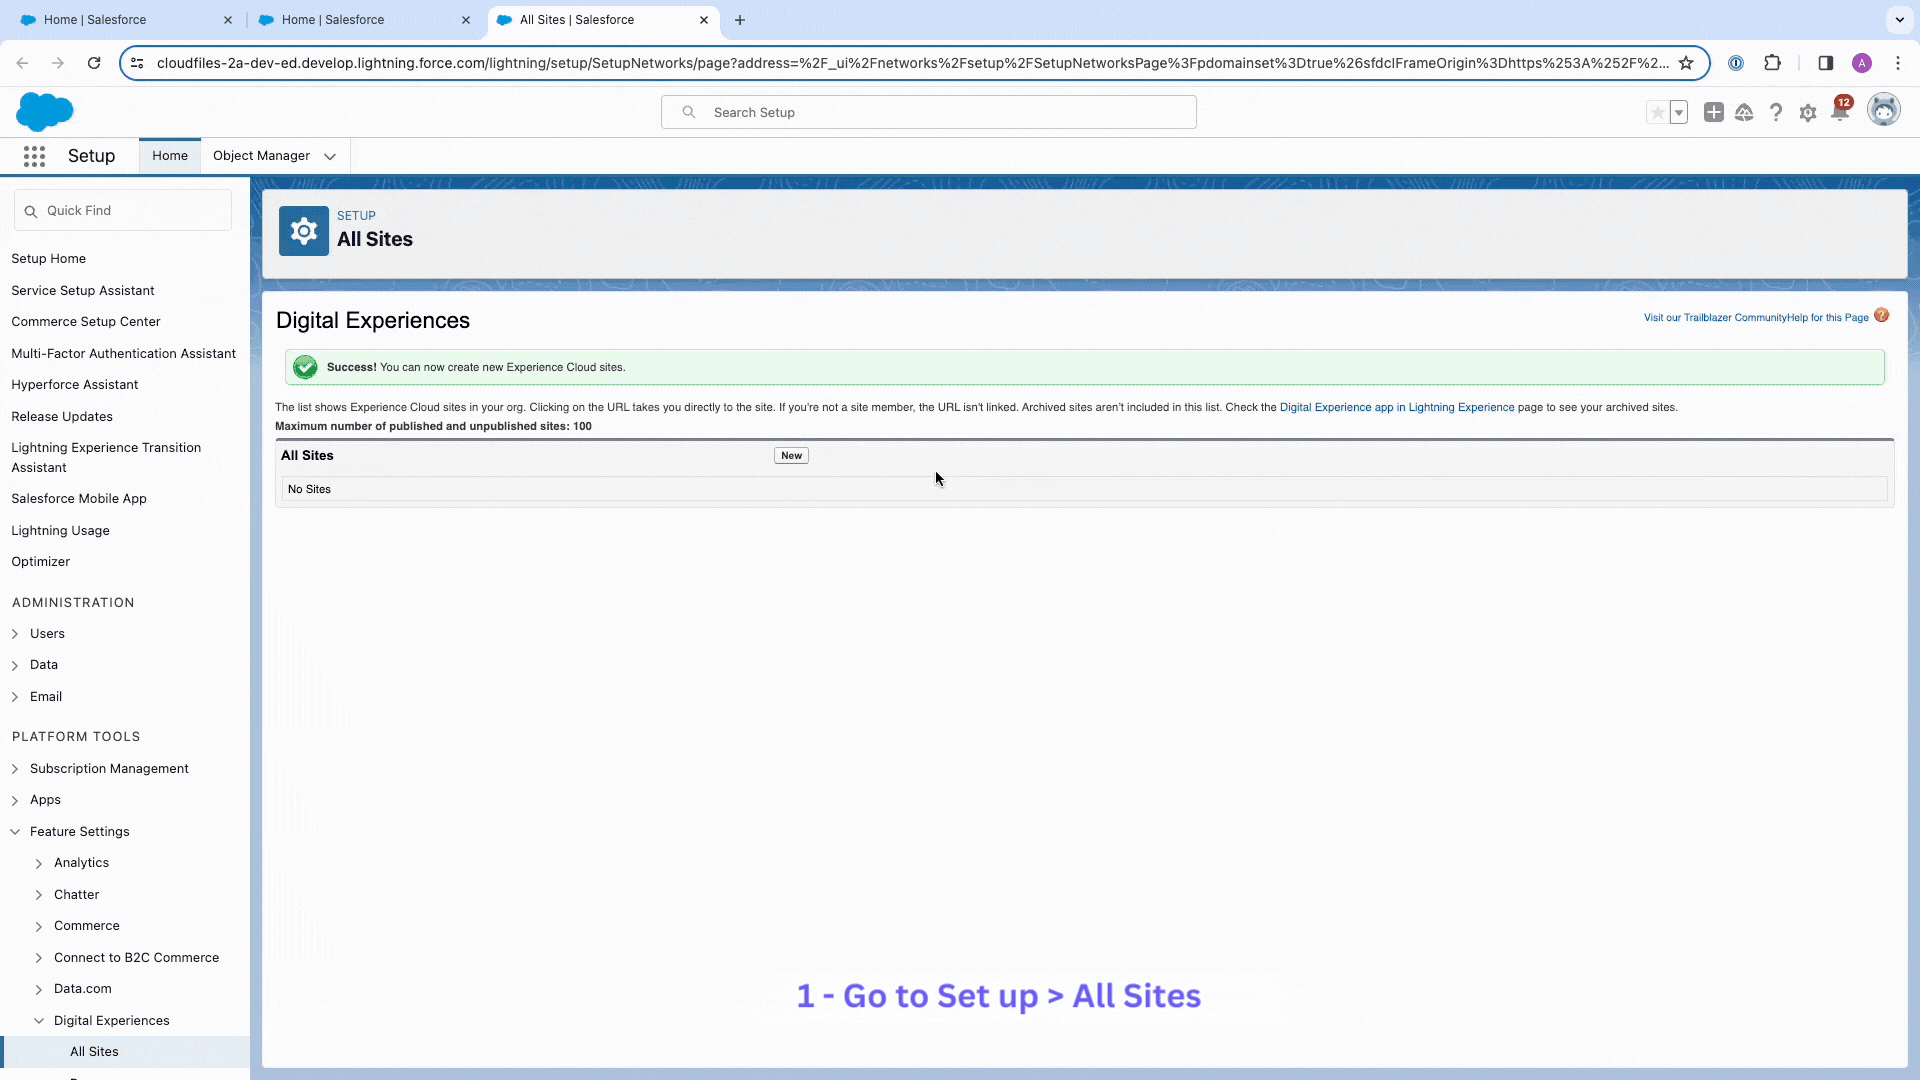Toggle the Commerce expander in Feature Settings
The height and width of the screenshot is (1080, 1920).
coord(40,926)
